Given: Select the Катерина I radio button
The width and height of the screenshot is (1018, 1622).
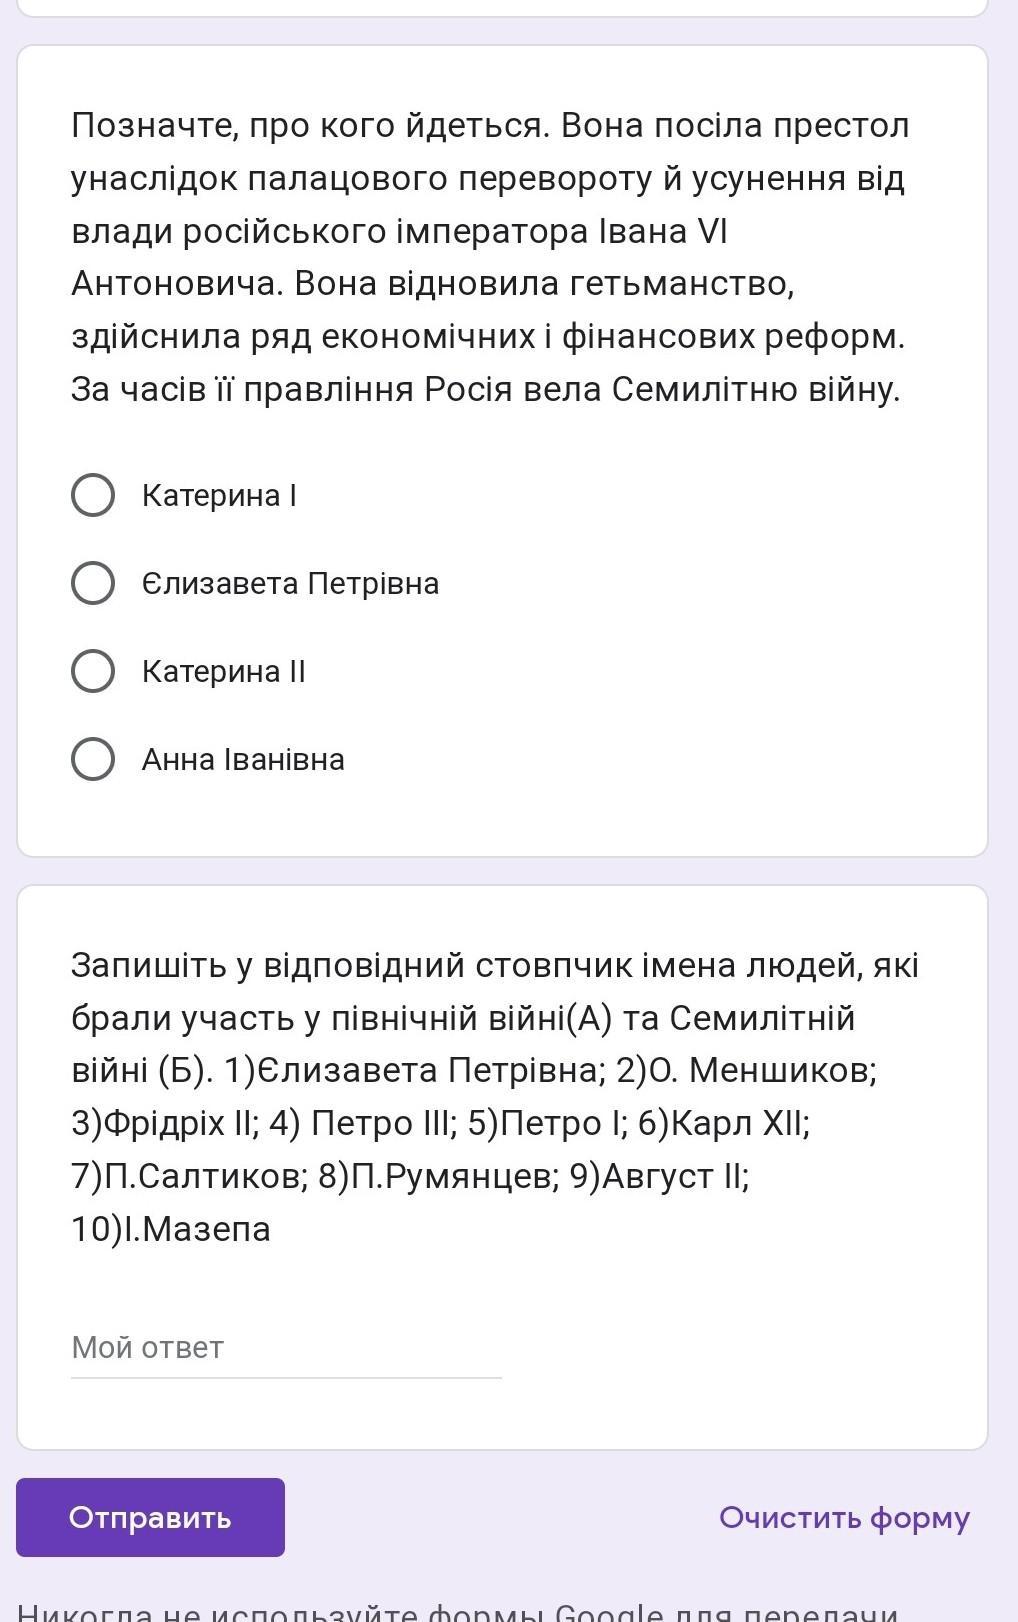Looking at the screenshot, I should click(x=93, y=495).
